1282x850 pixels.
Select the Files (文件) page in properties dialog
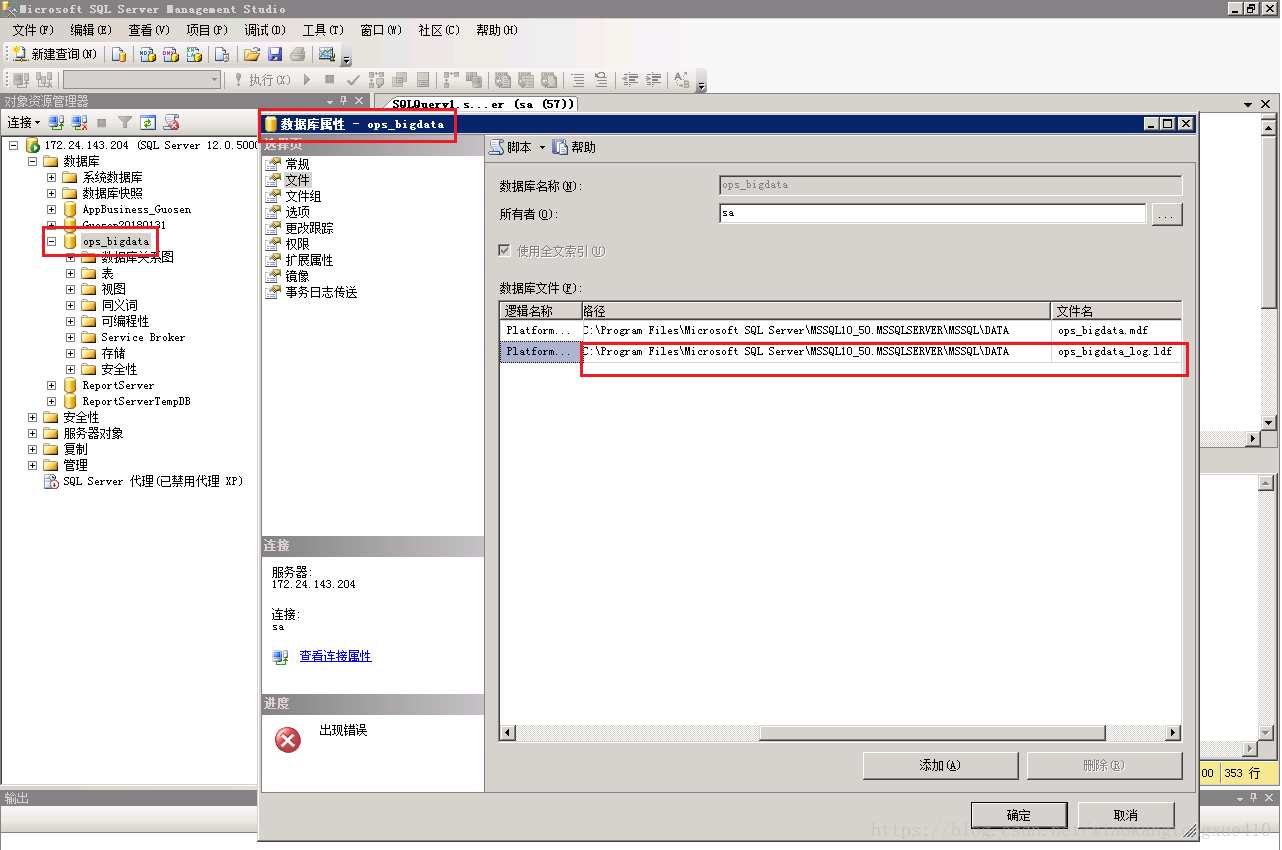[297, 180]
